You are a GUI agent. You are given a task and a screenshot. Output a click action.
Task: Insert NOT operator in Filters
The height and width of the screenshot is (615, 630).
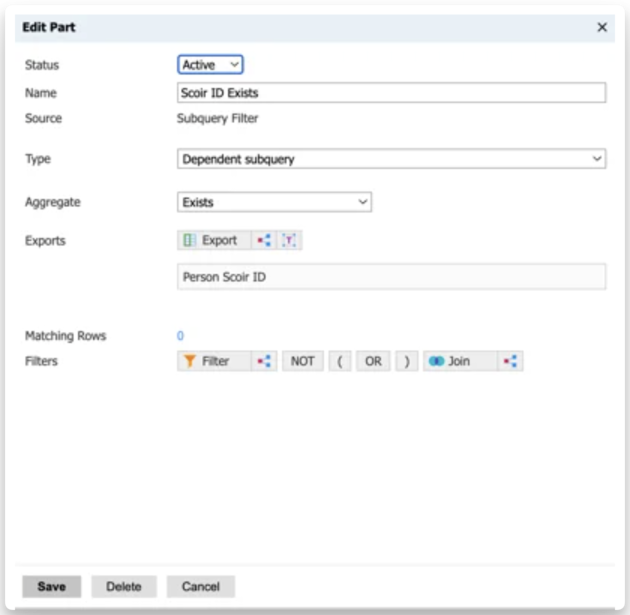pyautogui.click(x=303, y=361)
